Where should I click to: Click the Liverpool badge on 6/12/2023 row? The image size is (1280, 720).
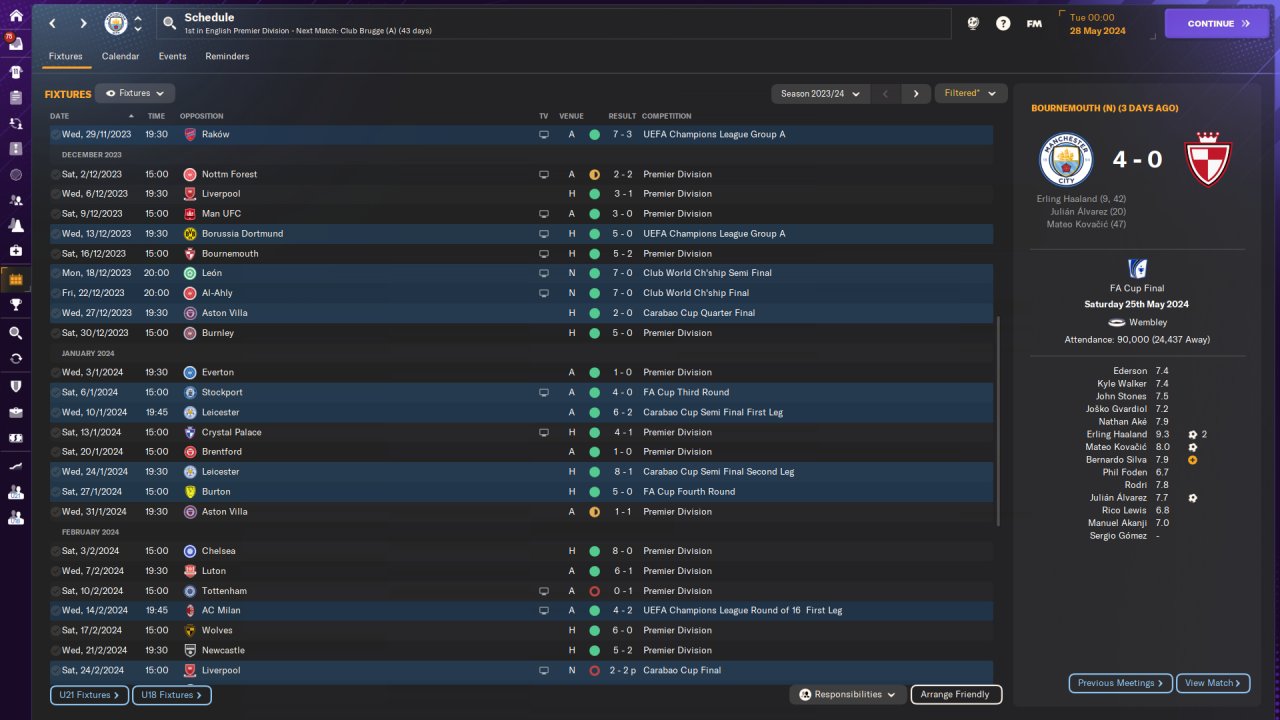tap(190, 194)
